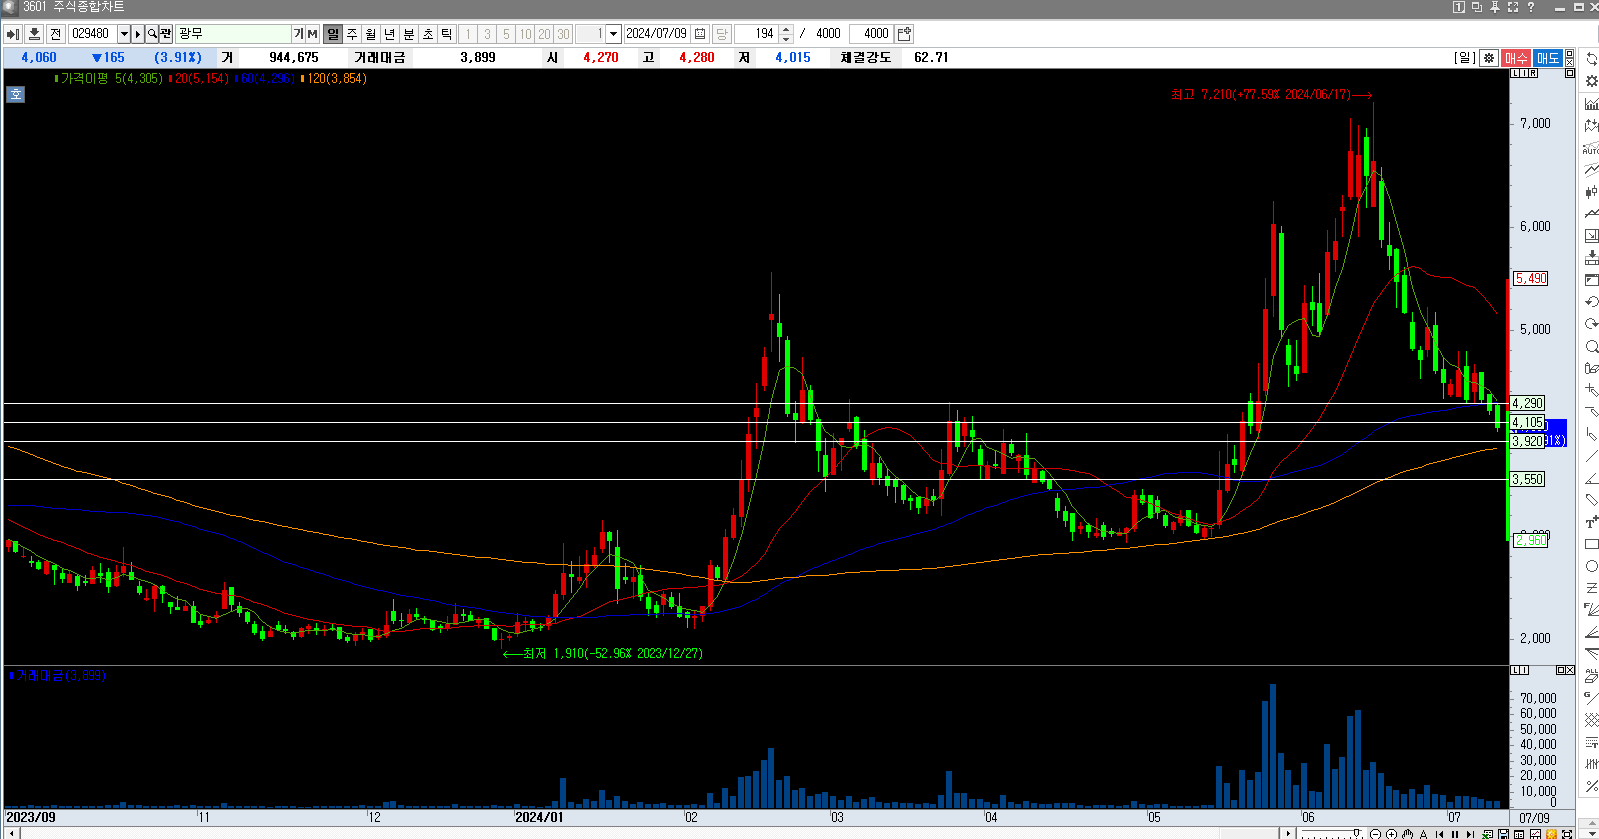Image resolution: width=1599 pixels, height=839 pixels.
Task: Click the help question mark in title bar
Action: pos(1530,7)
